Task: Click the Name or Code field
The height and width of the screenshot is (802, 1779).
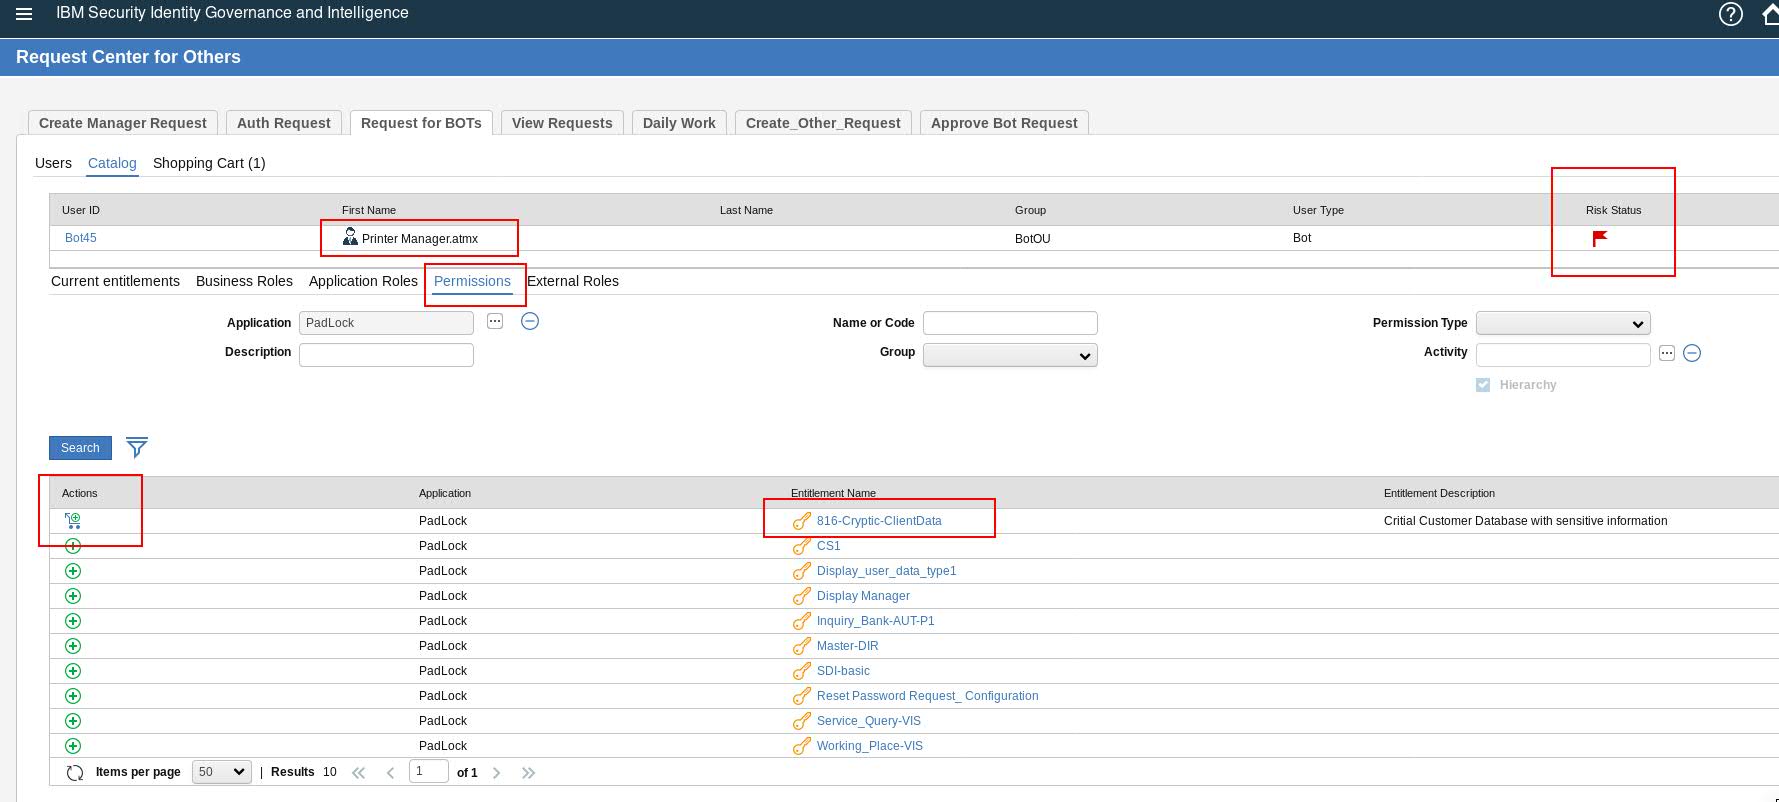Action: click(x=1010, y=323)
